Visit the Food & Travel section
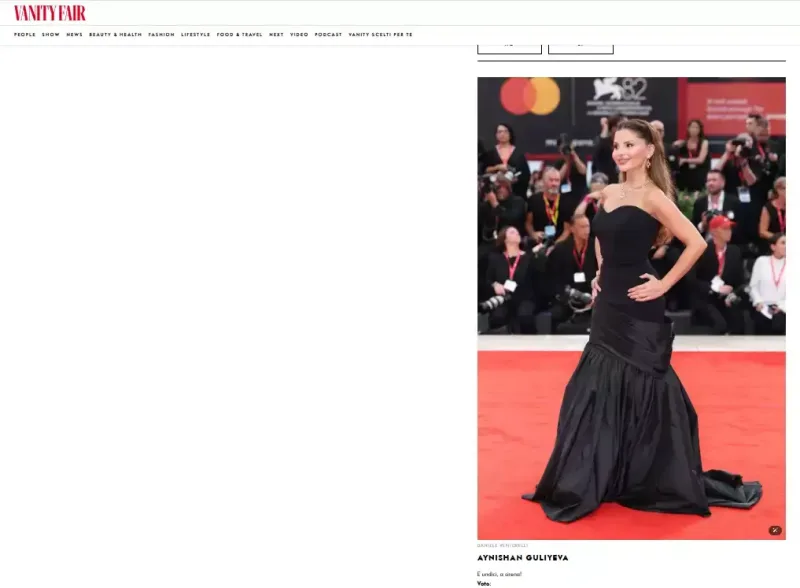The height and width of the screenshot is (588, 800). [x=239, y=35]
